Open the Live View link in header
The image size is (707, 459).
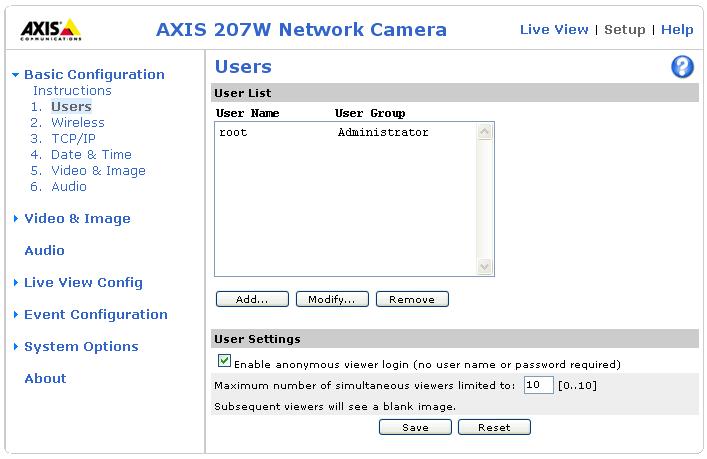pos(554,30)
